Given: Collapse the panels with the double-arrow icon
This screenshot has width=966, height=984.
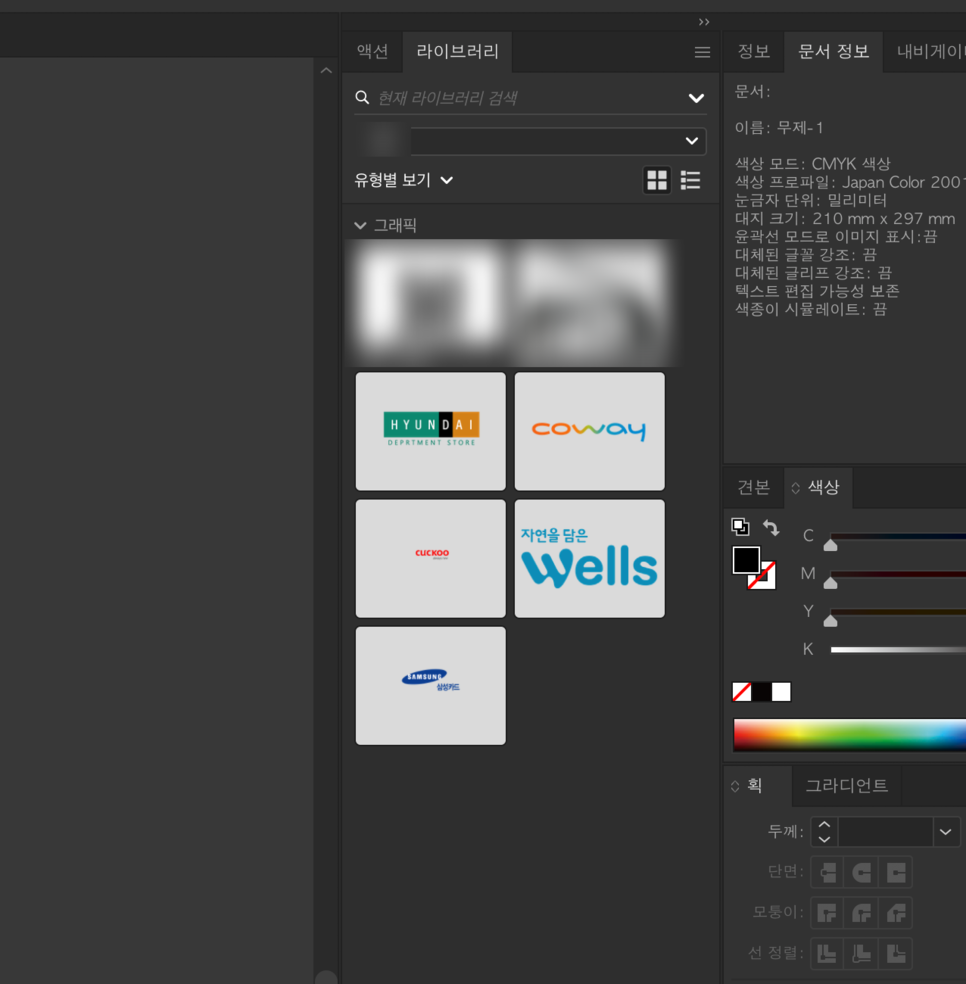Looking at the screenshot, I should pos(704,22).
